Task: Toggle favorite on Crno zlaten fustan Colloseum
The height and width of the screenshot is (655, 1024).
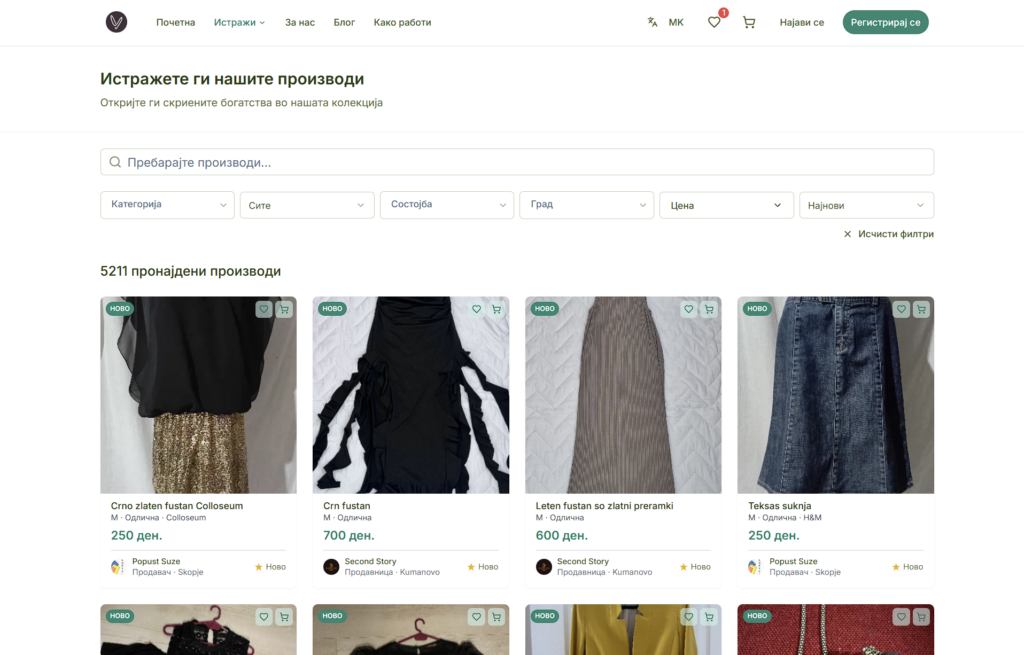Action: coord(264,310)
